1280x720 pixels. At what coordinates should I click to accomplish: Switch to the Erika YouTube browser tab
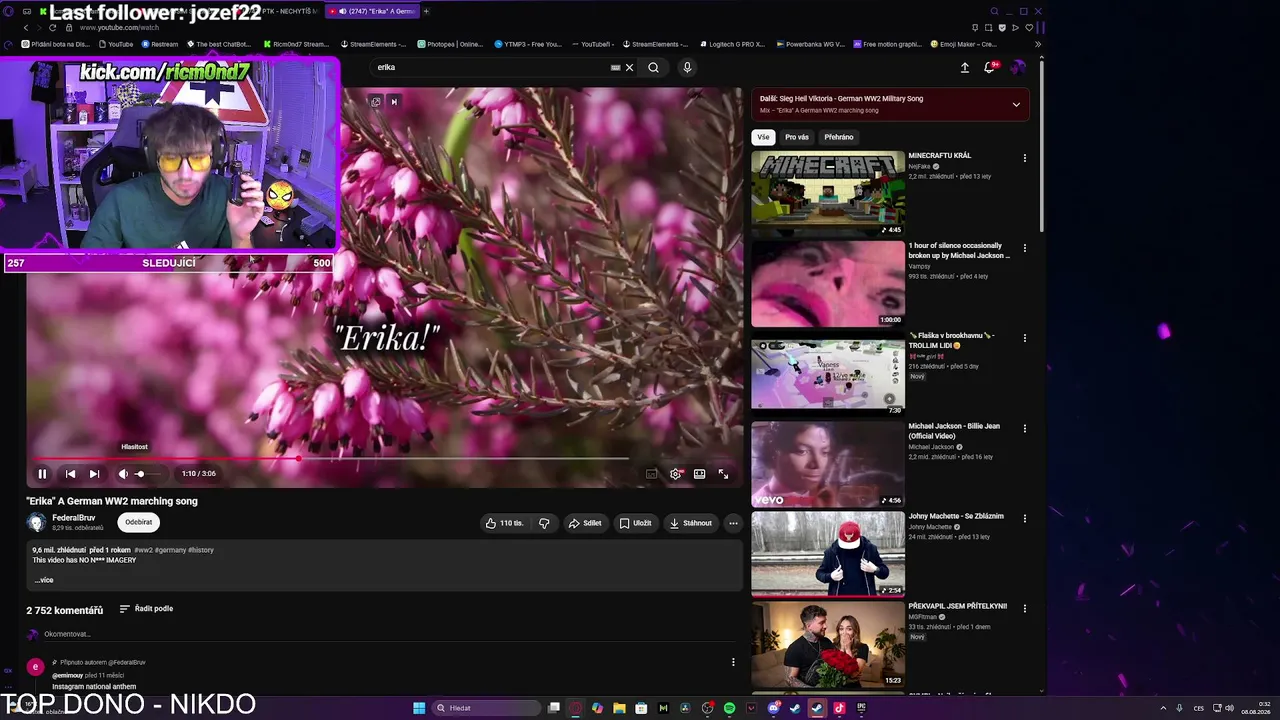point(374,11)
